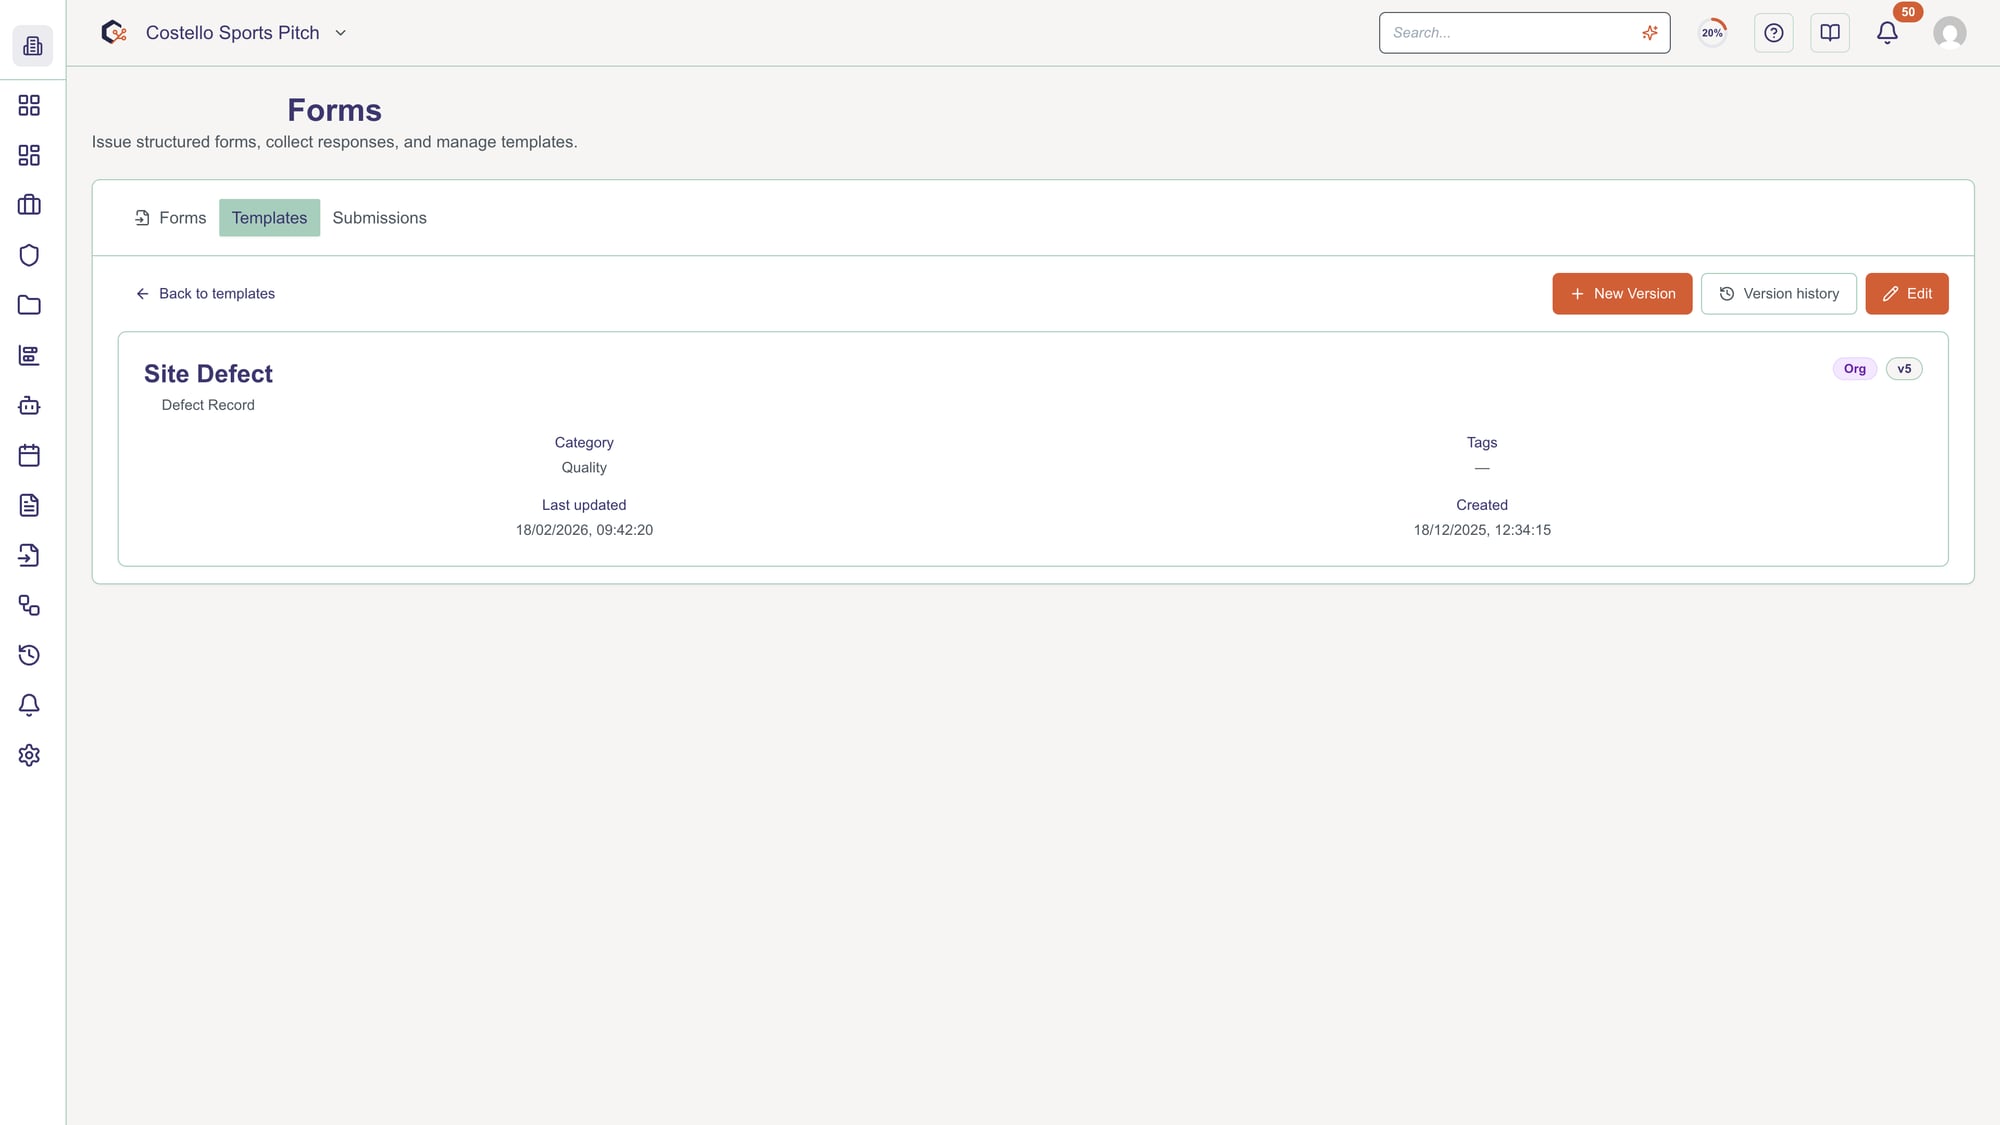Go back to templates via back link

pos(204,293)
